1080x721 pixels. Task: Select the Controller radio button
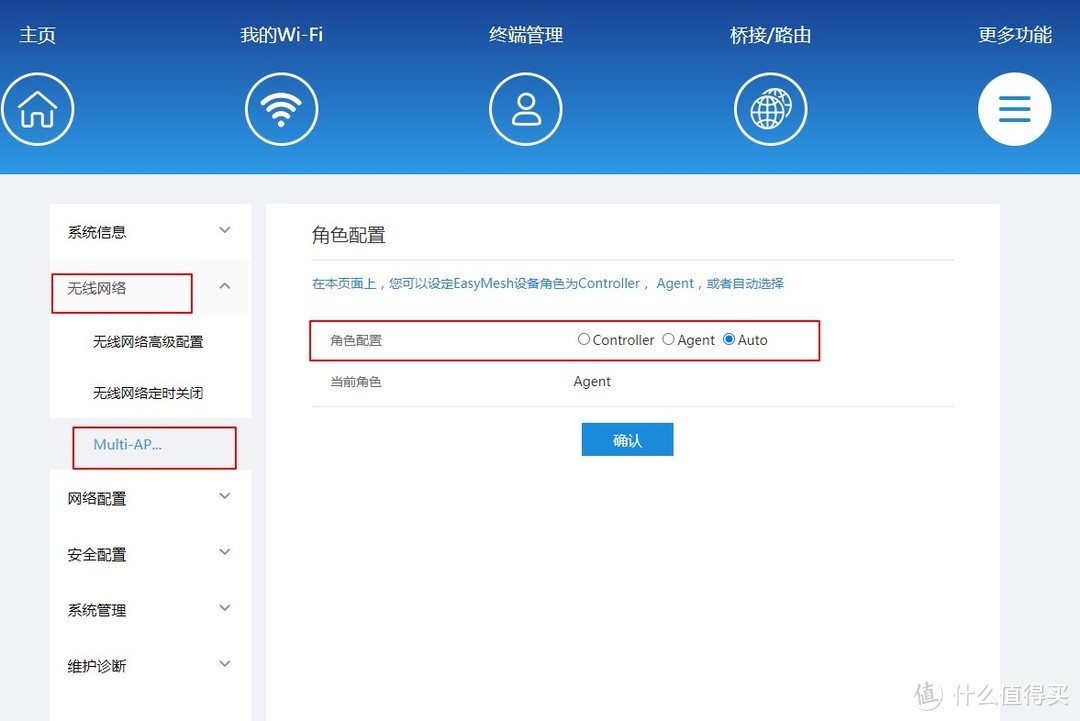point(584,339)
